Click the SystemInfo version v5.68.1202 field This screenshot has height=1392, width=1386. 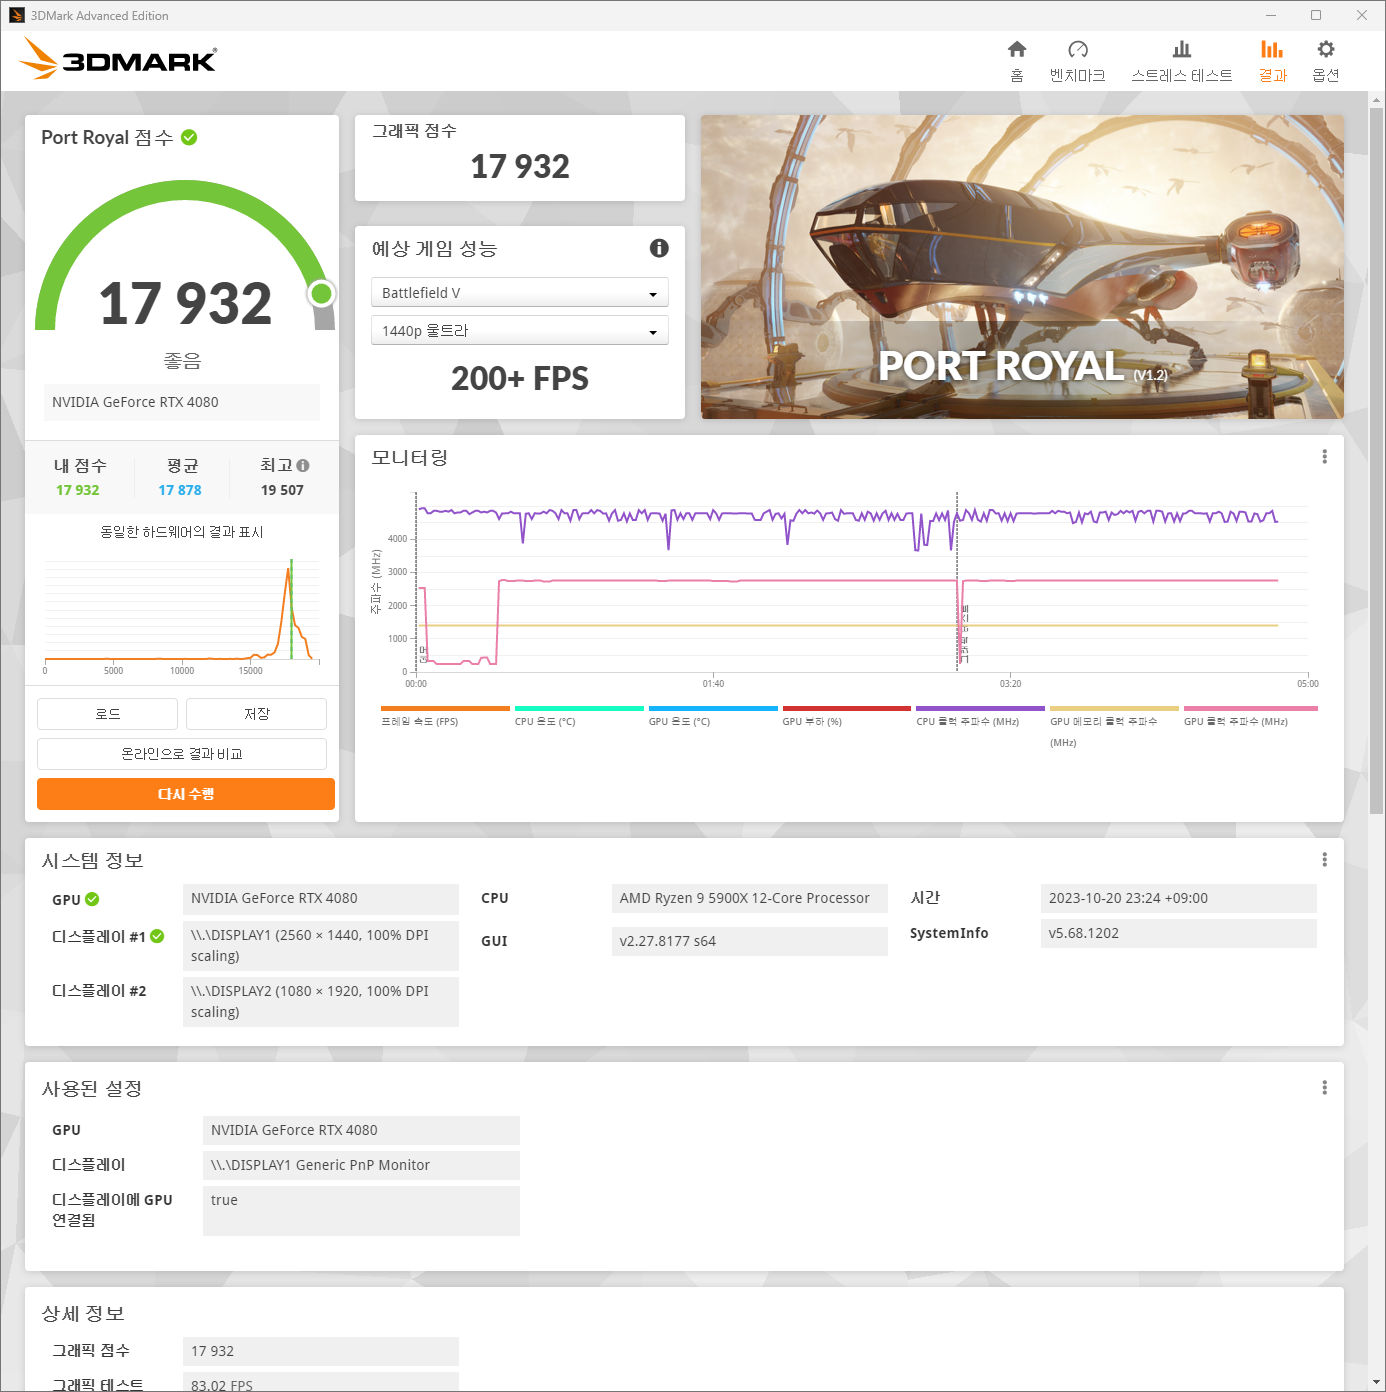pyautogui.click(x=1178, y=933)
